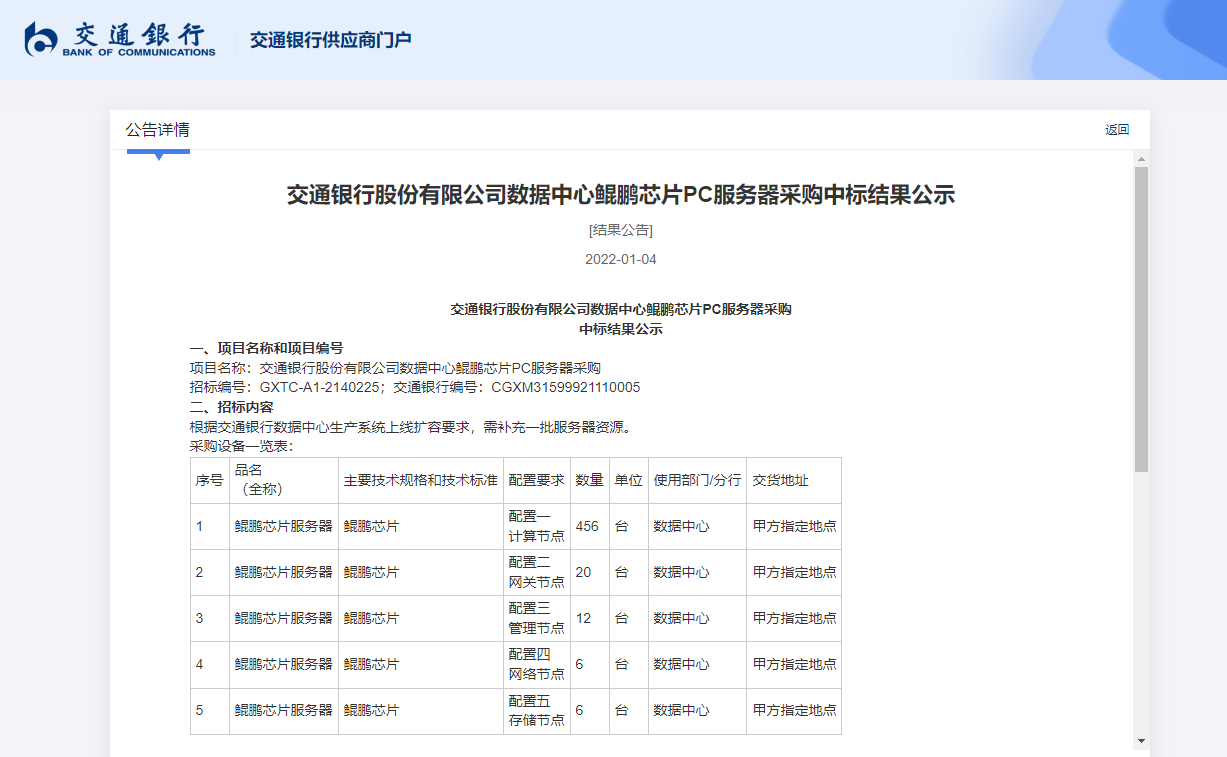Click the 配置三 管理节点 cell
The height and width of the screenshot is (757, 1227).
click(537, 618)
